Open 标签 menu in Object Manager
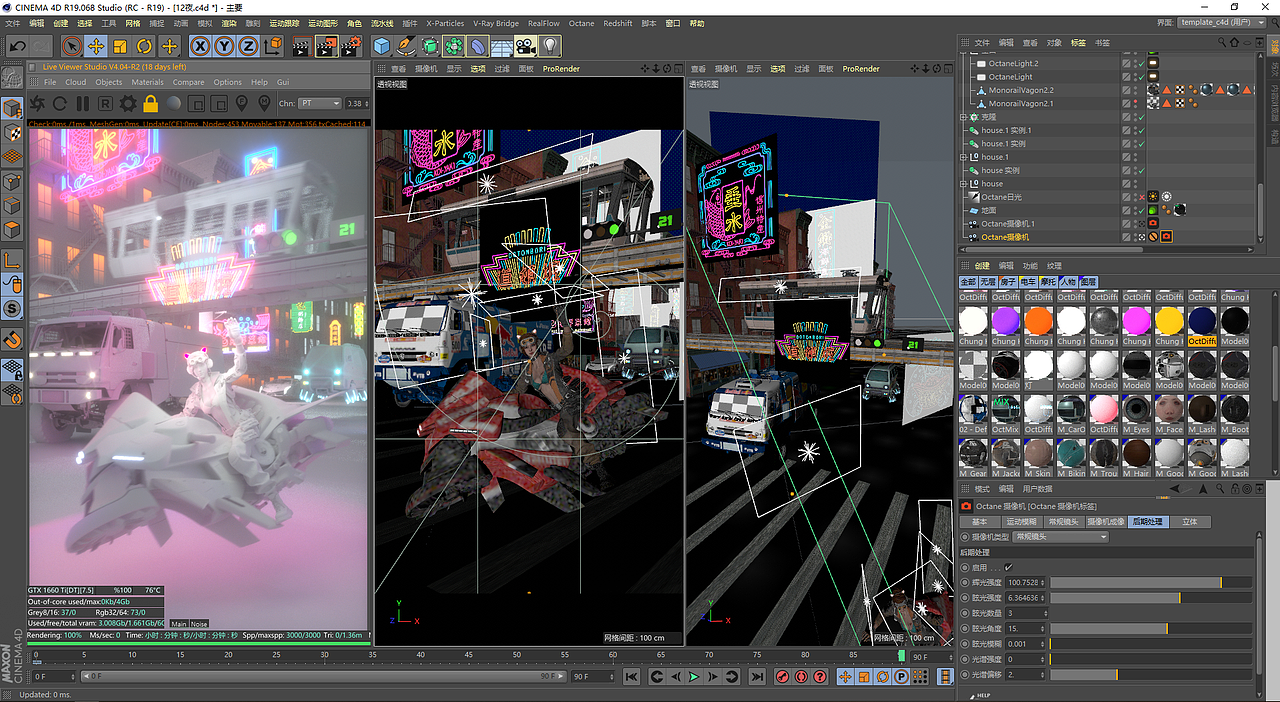1280x702 pixels. click(1078, 43)
